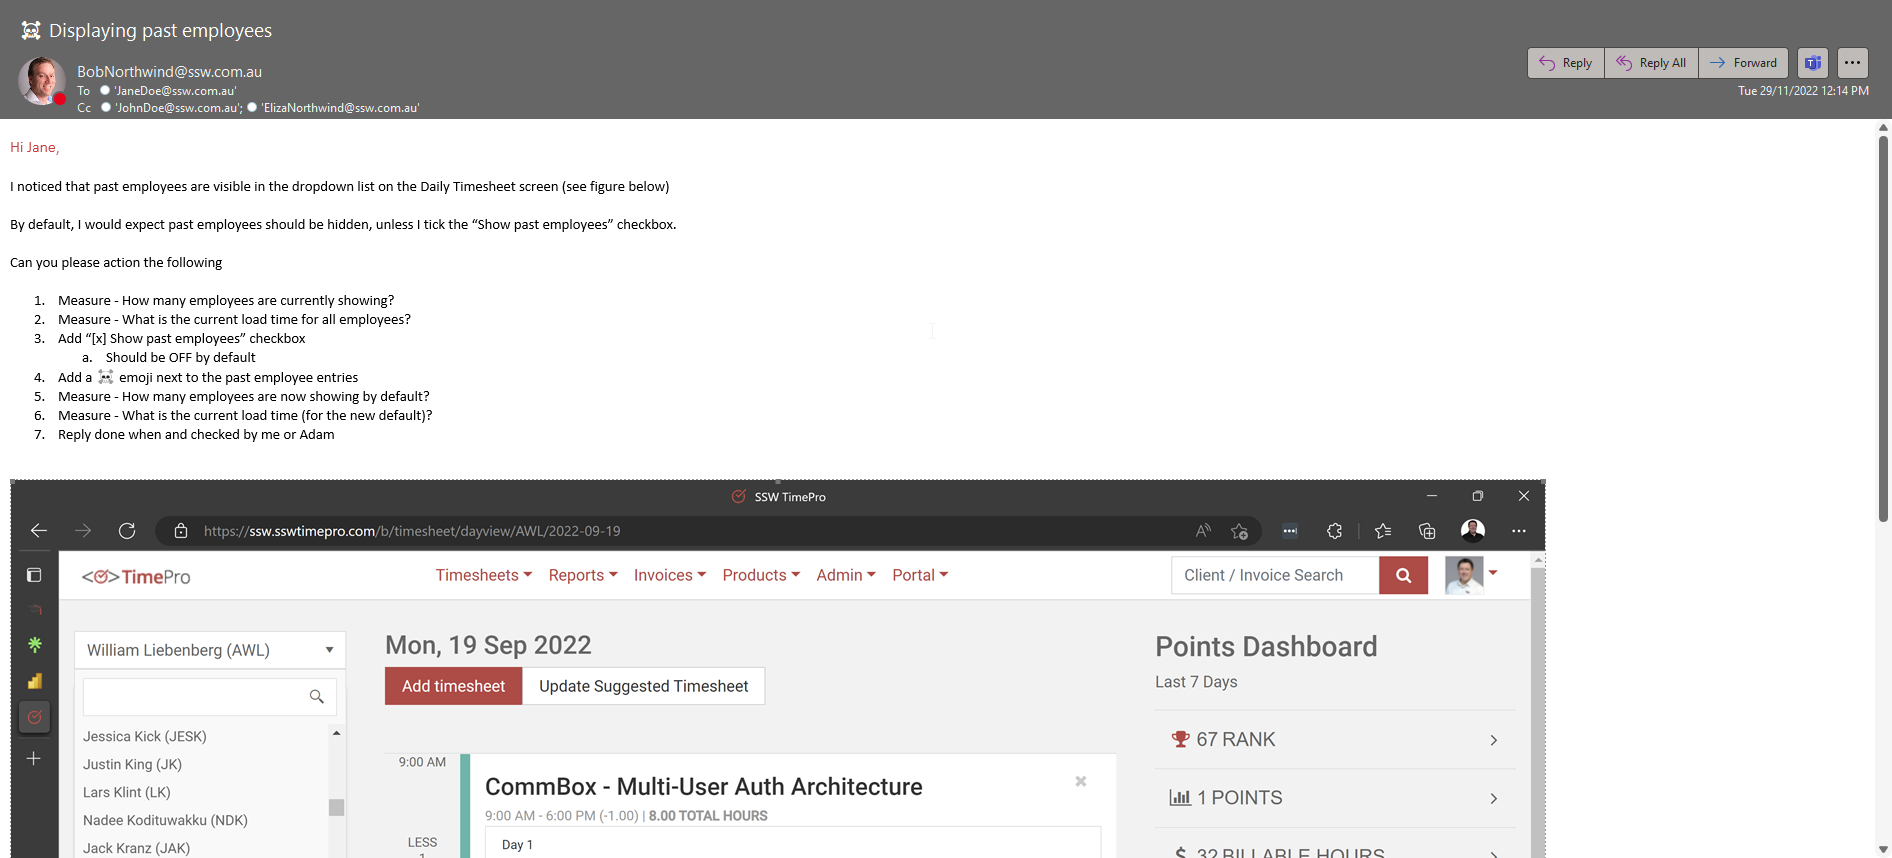Click the Teams chat icon in email header
The width and height of the screenshot is (1892, 858).
coord(1812,63)
